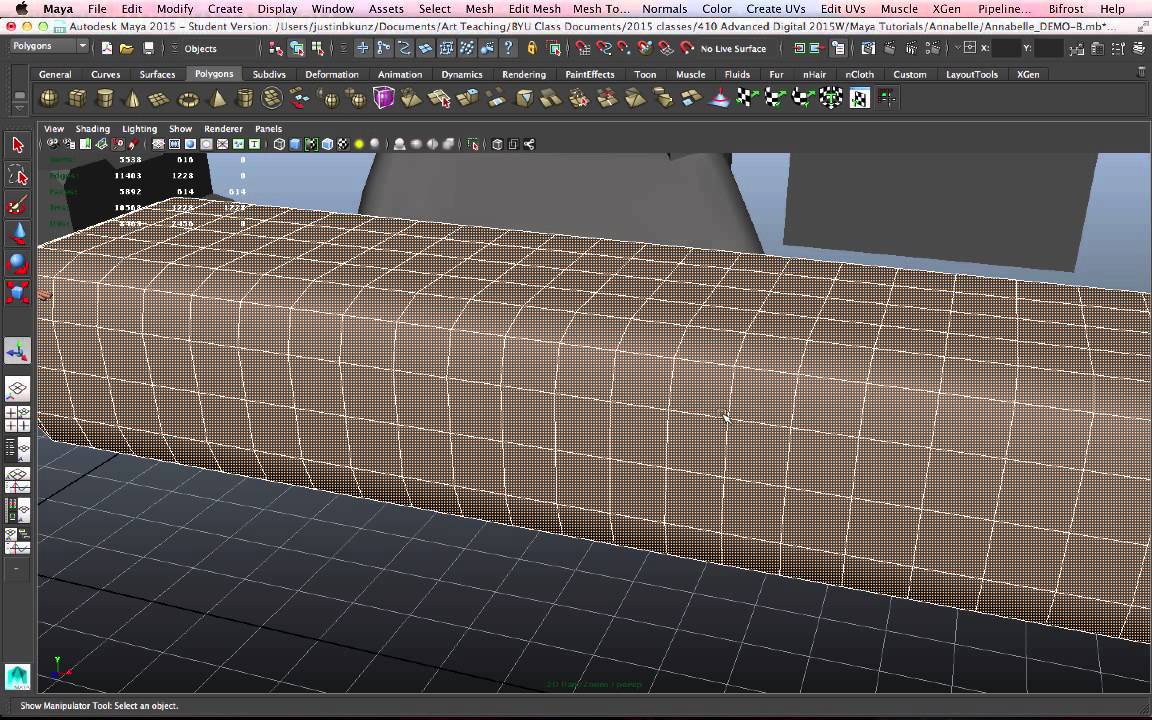Choose the Select tool arrow
1152x720 pixels.
click(18, 145)
